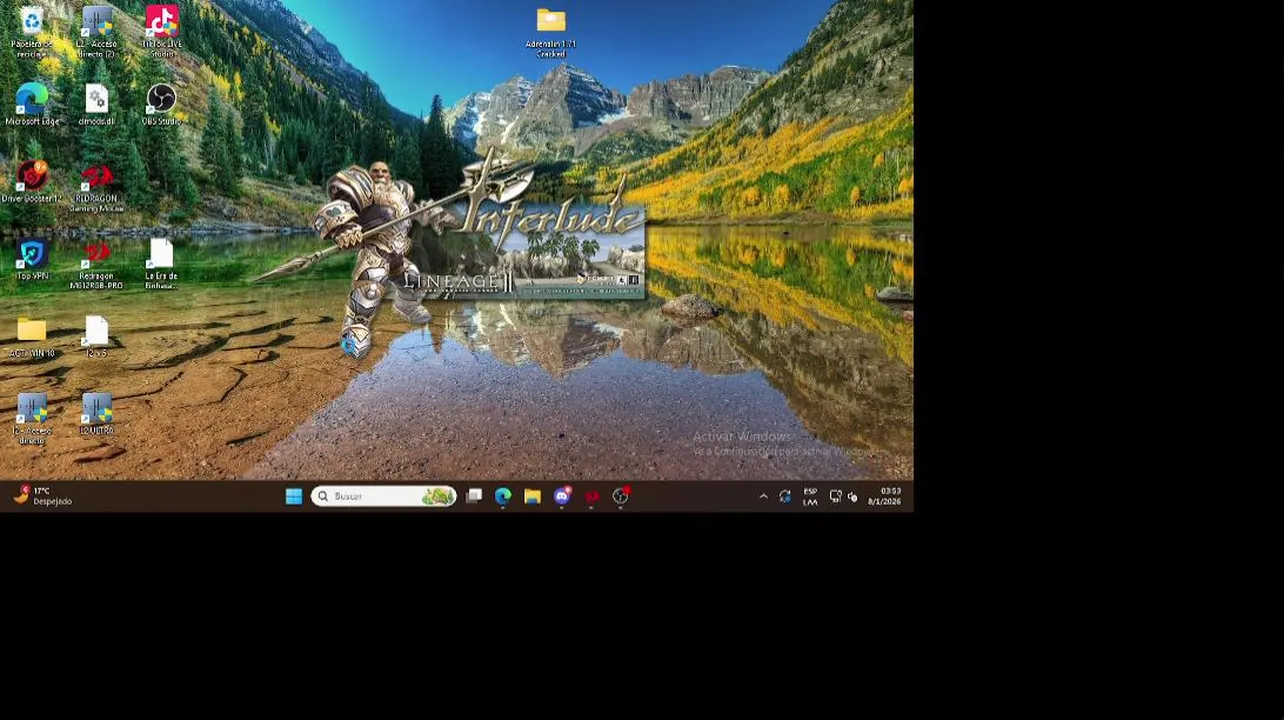Screen dimensions: 1284x720
Task: Open Microsoft Edge desktop shortcut
Action: 32,106
